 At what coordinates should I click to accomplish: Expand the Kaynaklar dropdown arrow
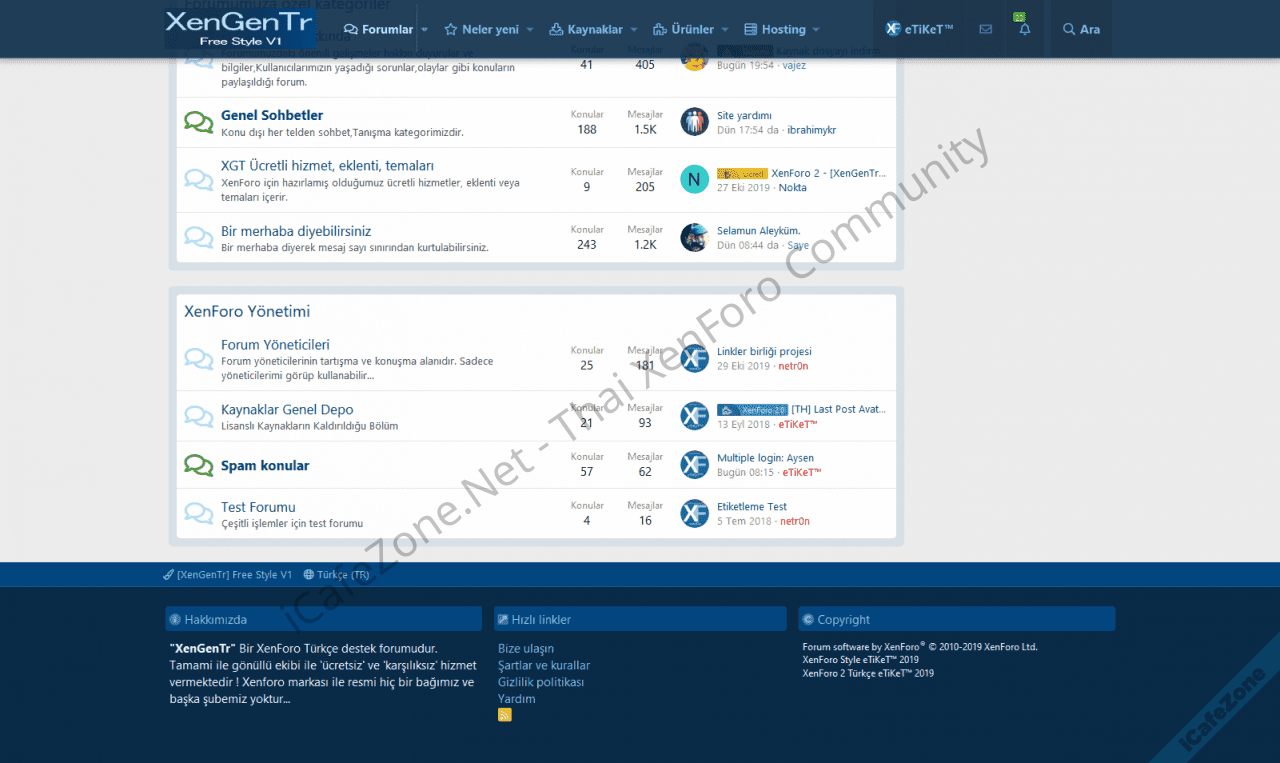634,30
